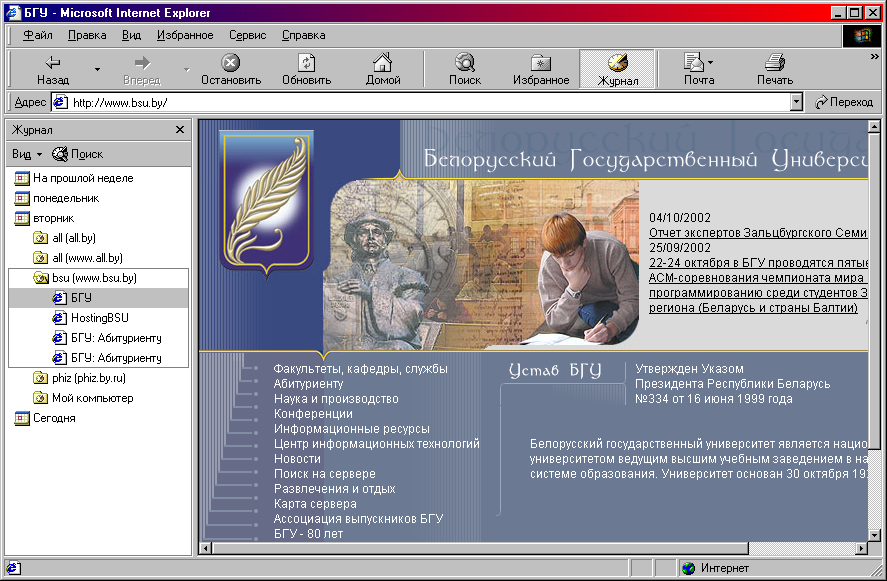Collapse bsu (www.bsu.by) history folder
The height and width of the screenshot is (581, 887).
84,278
